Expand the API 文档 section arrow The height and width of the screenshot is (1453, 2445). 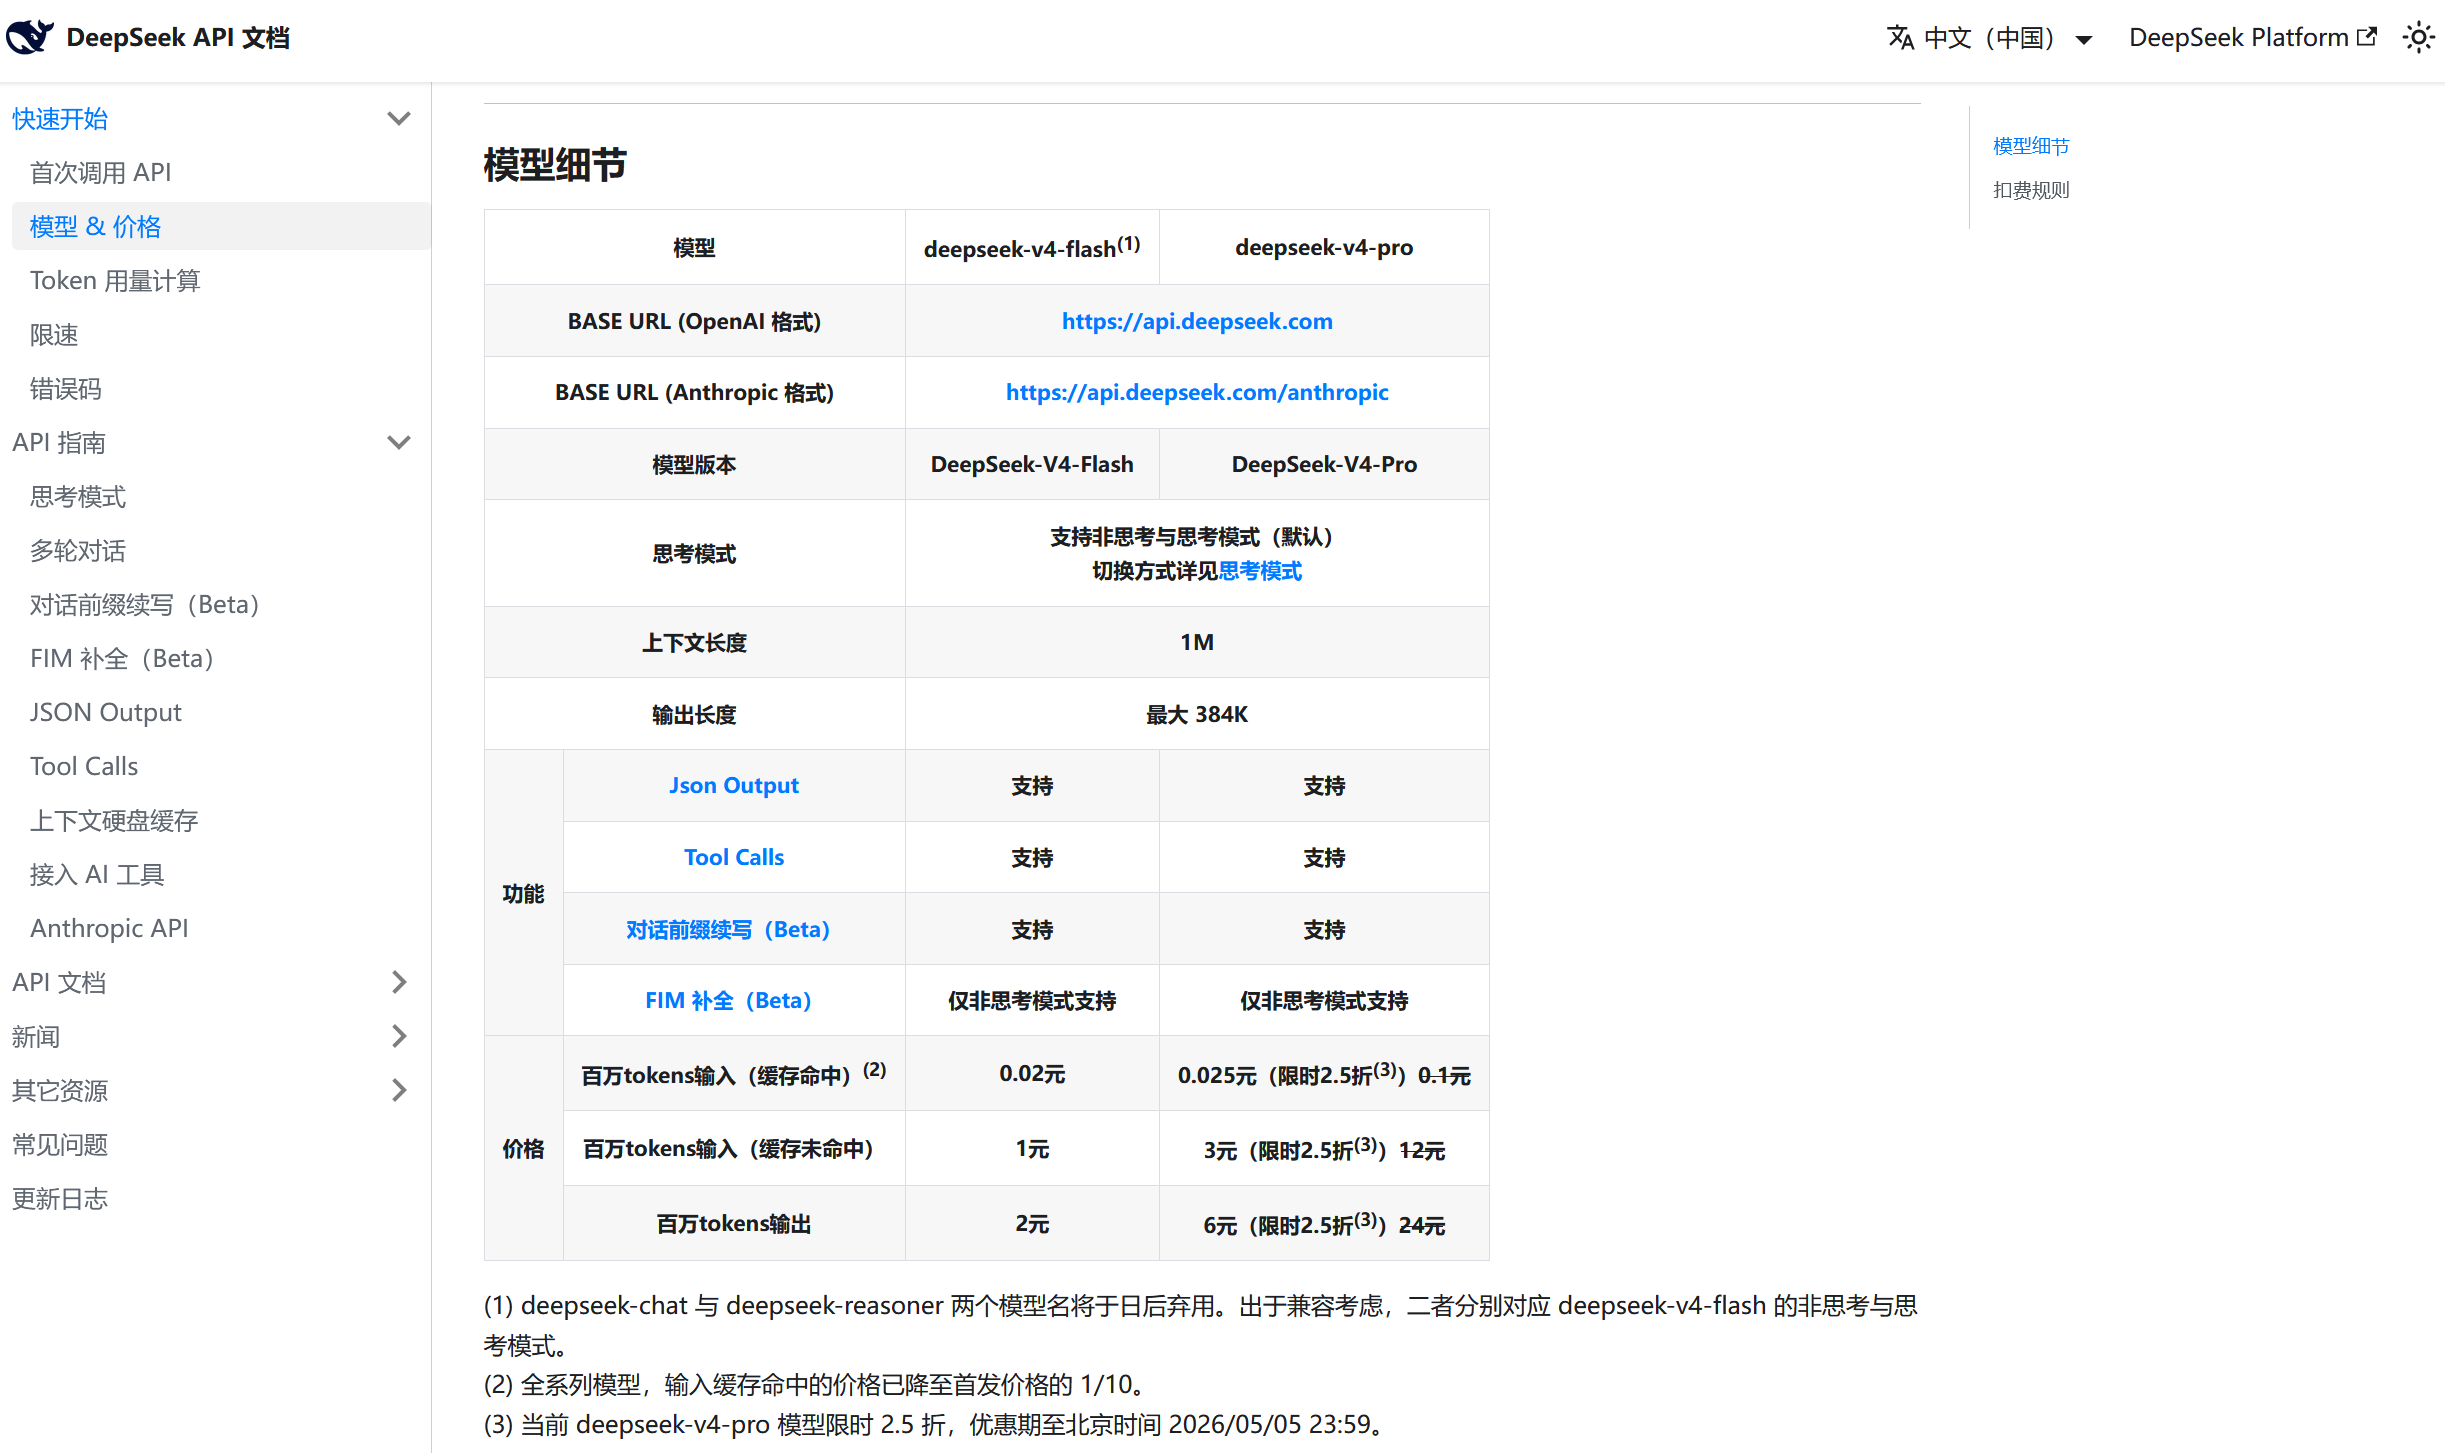tap(399, 982)
